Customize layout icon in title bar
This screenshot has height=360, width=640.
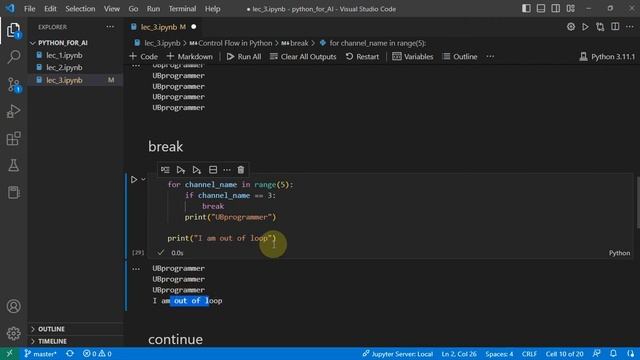point(571,9)
